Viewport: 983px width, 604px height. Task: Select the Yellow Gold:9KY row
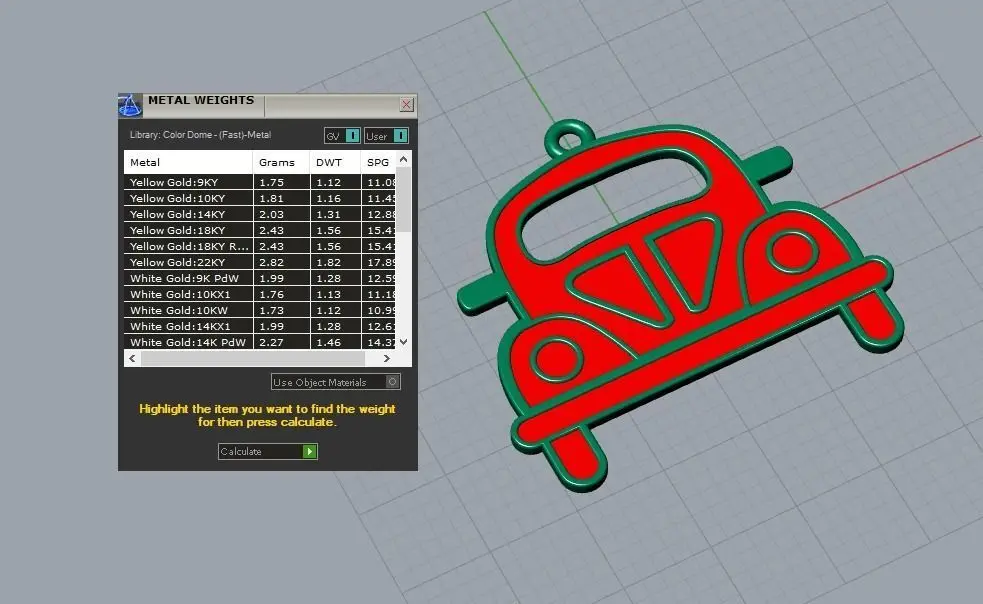pyautogui.click(x=260, y=182)
